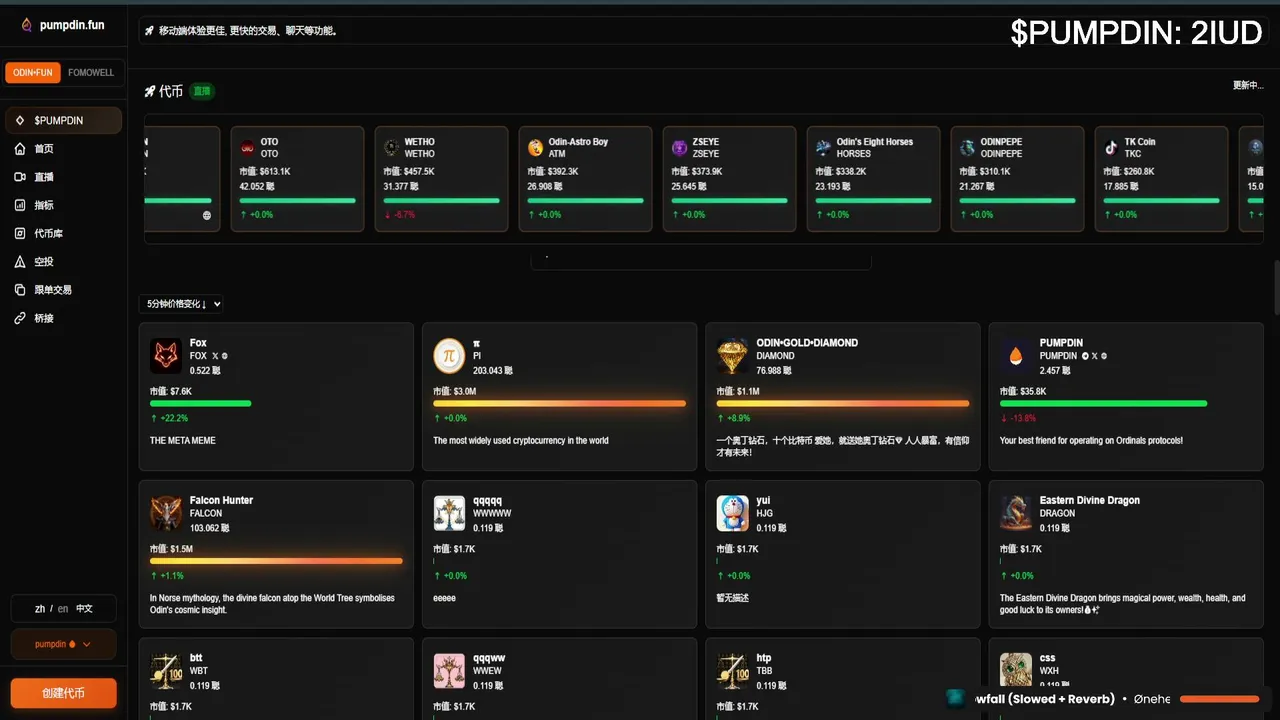Click the 暂无描述 text on yui card

(x=733, y=598)
